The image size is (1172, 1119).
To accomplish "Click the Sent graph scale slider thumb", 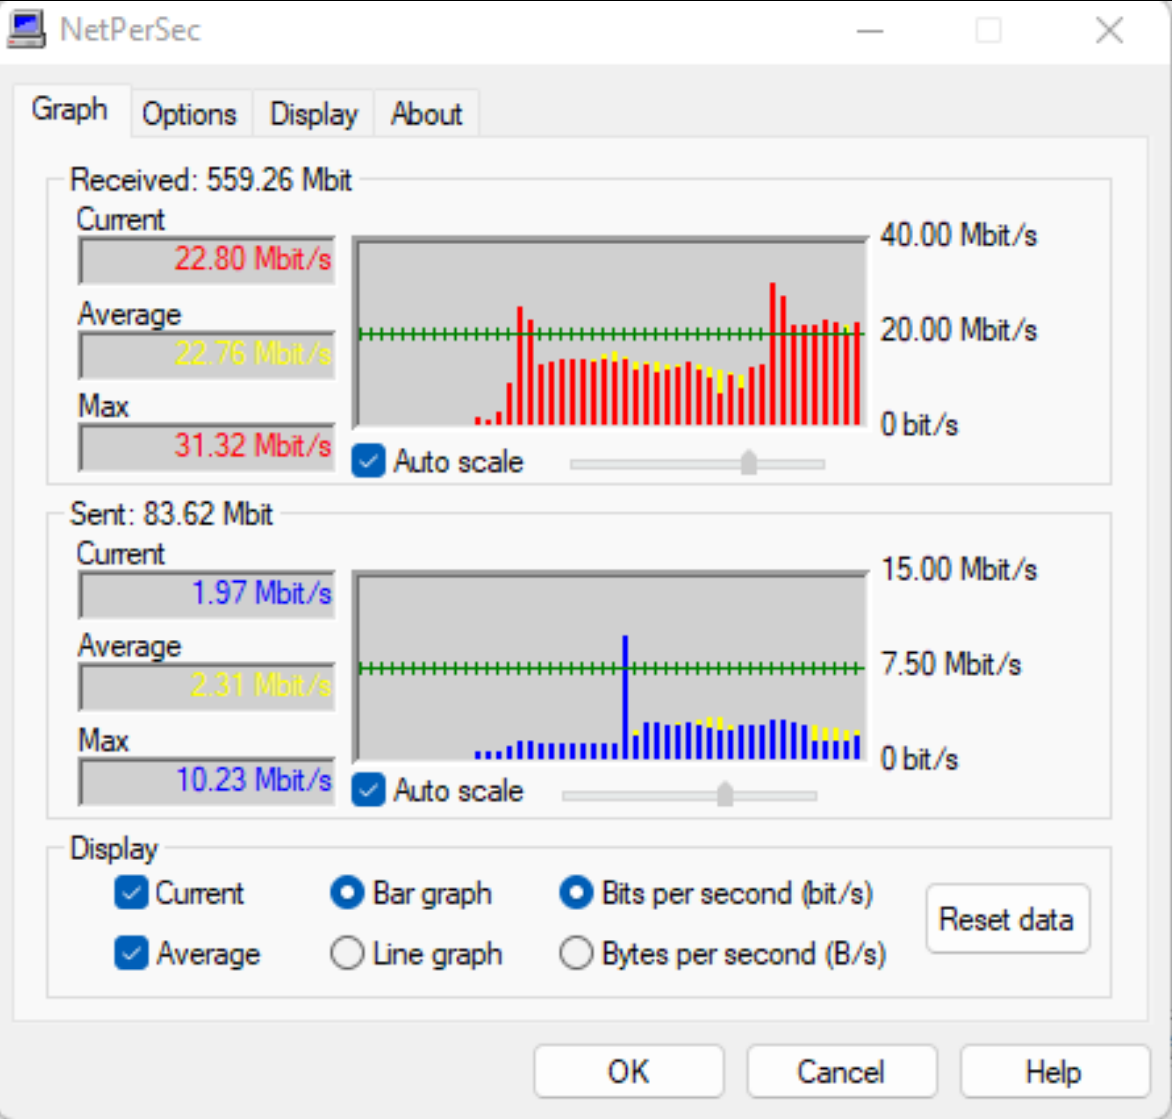I will (725, 794).
